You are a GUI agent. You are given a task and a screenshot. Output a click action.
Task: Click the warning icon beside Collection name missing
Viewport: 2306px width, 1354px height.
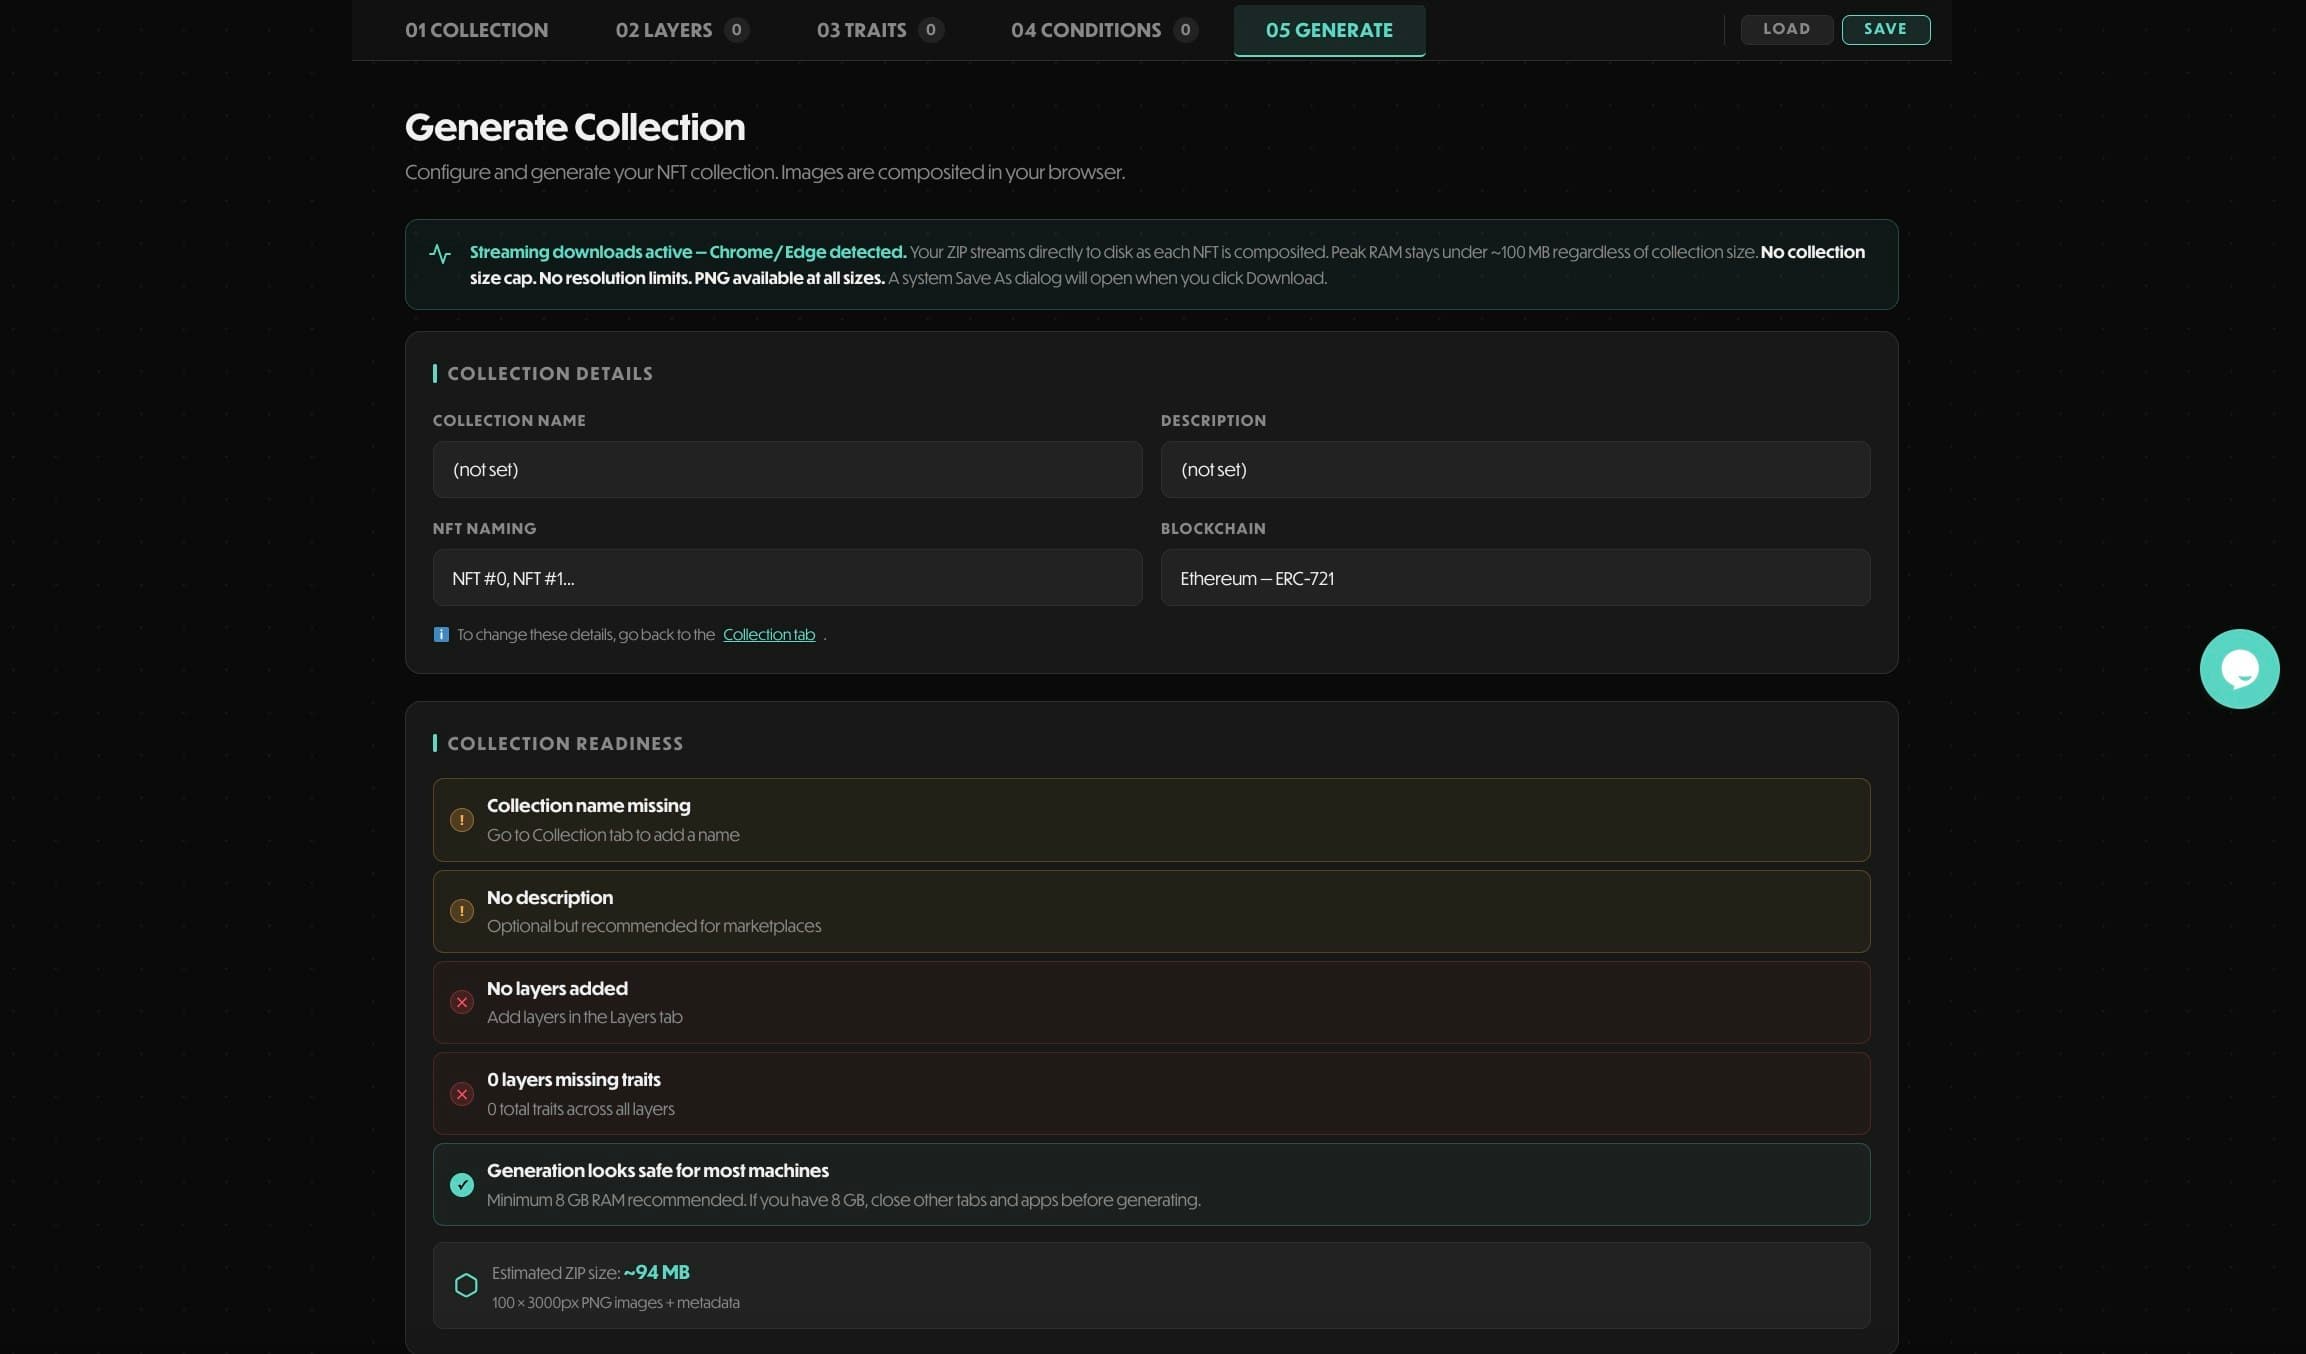point(462,819)
